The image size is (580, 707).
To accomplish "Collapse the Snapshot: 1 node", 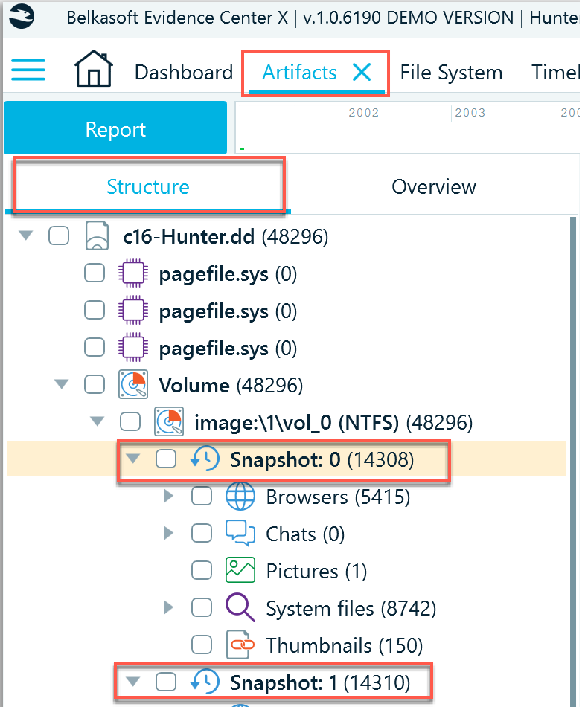I will point(133,681).
